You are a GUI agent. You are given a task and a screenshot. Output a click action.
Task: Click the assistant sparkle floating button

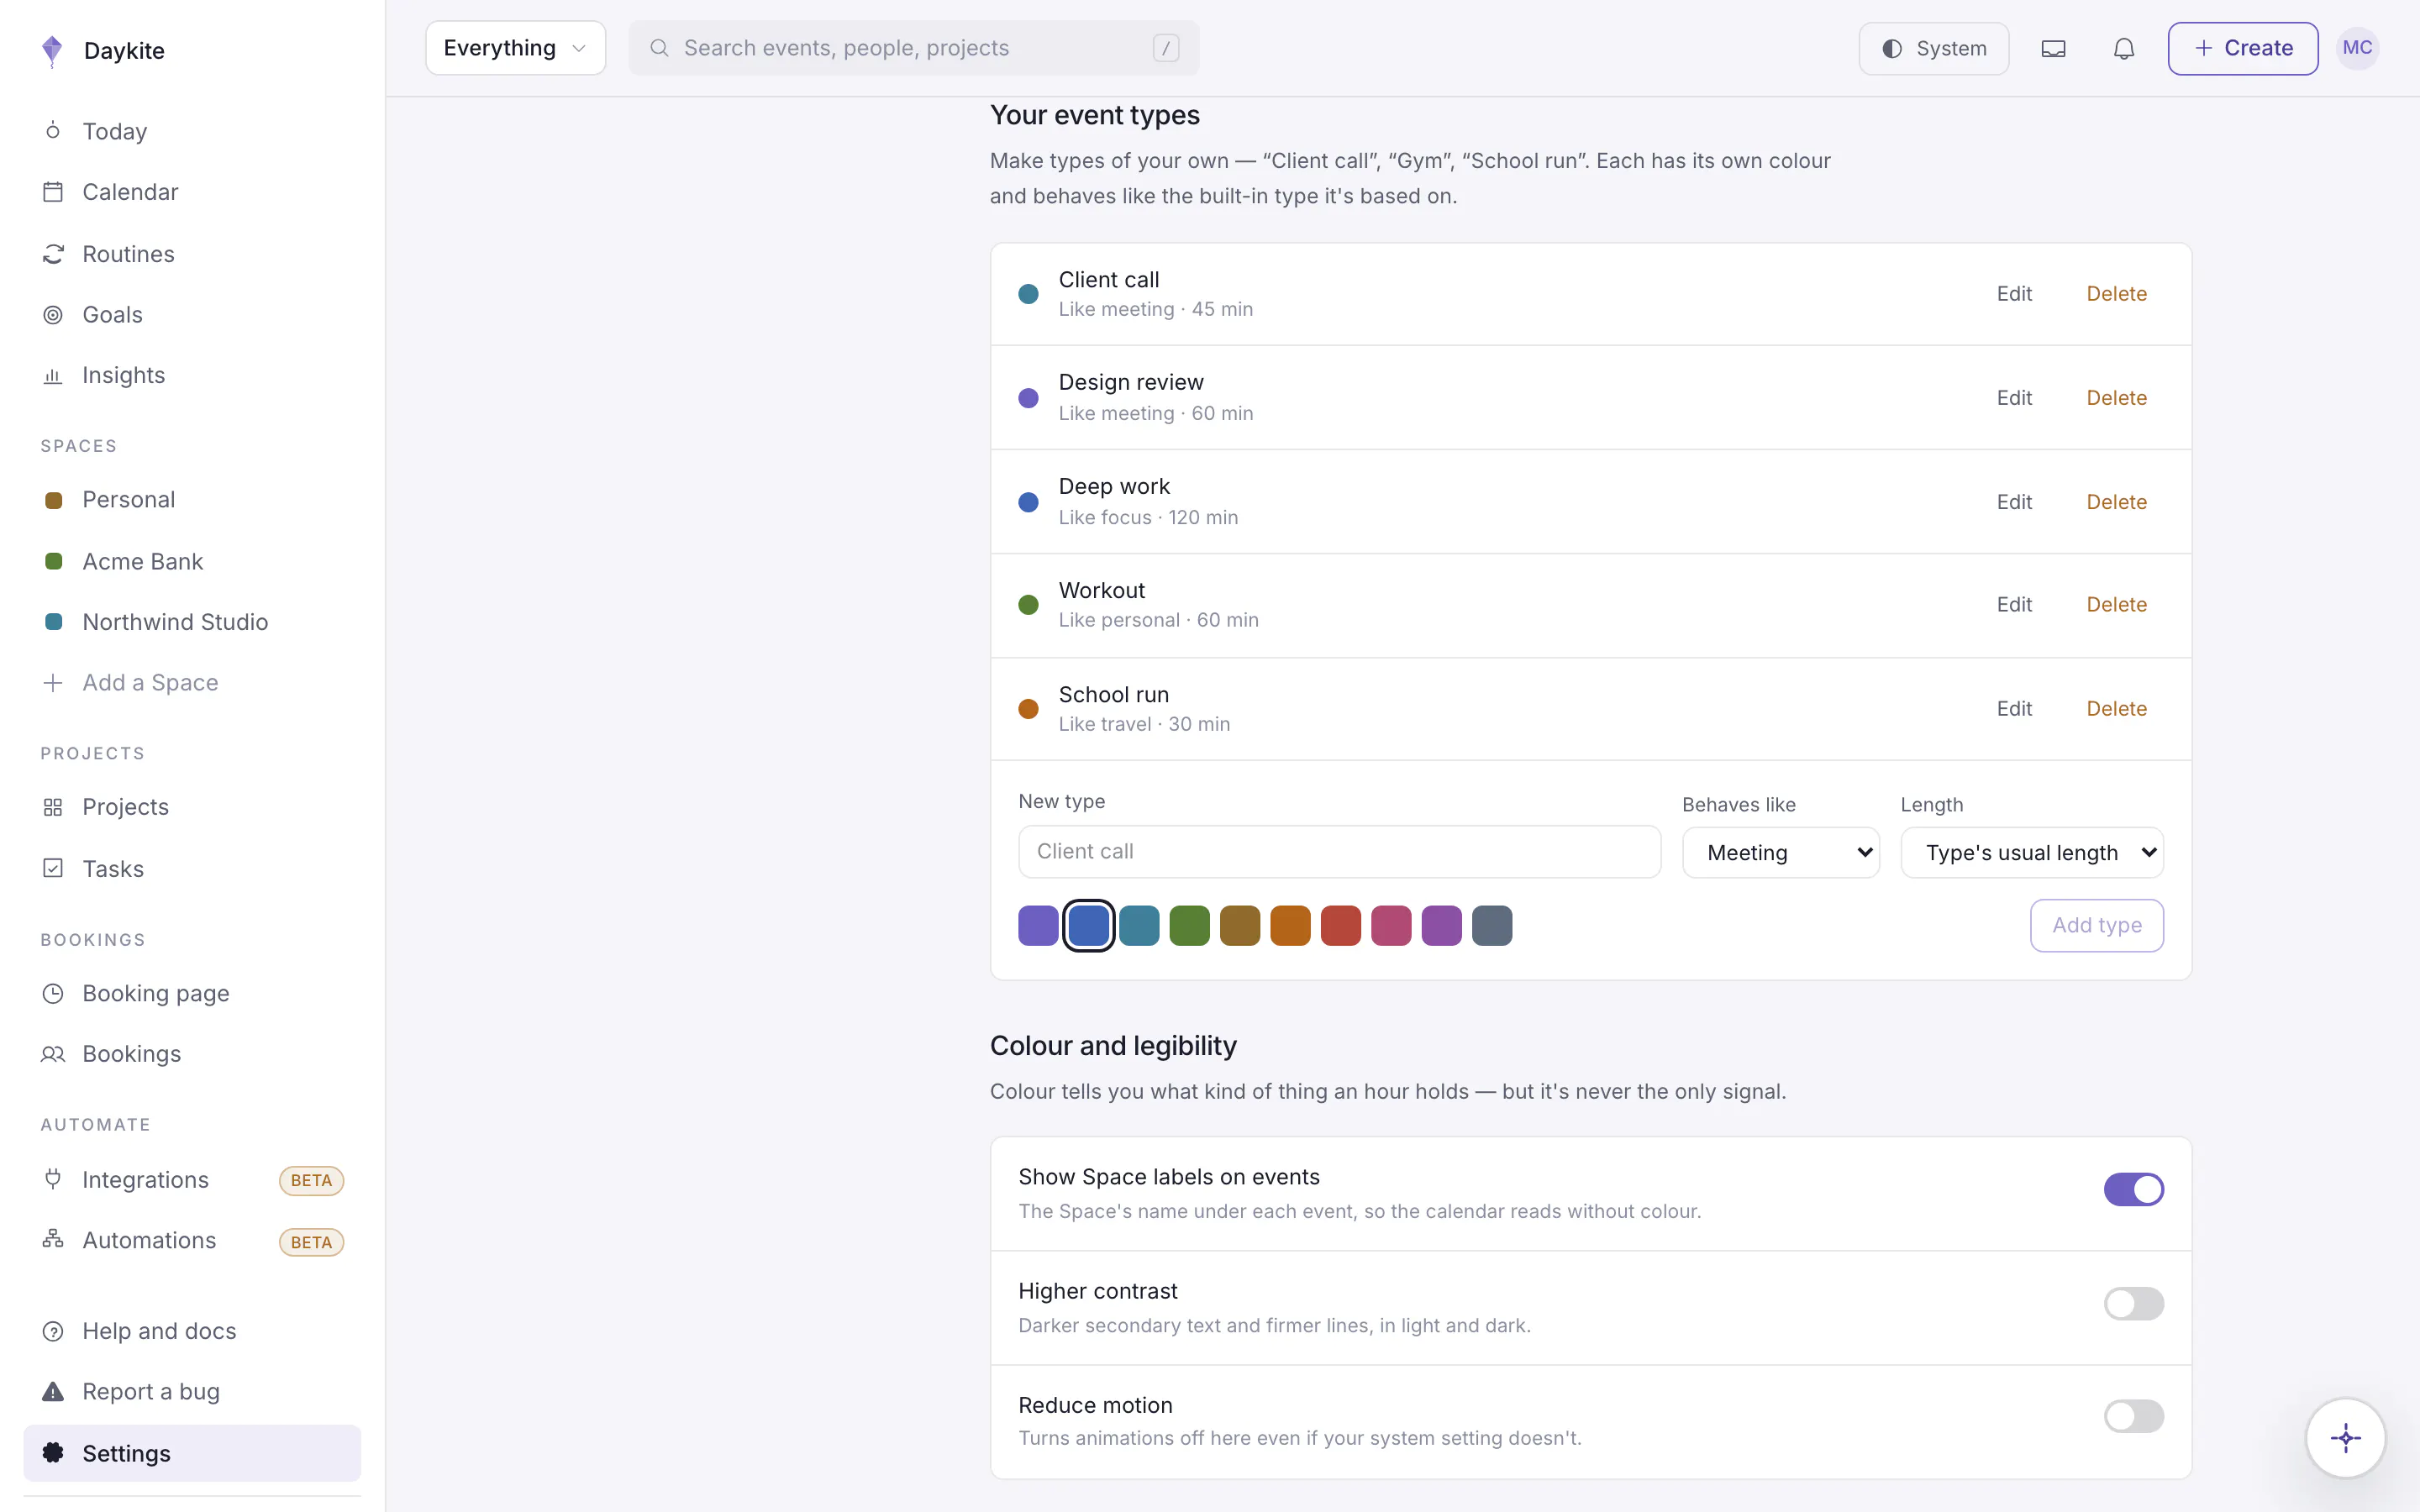pos(2345,1438)
